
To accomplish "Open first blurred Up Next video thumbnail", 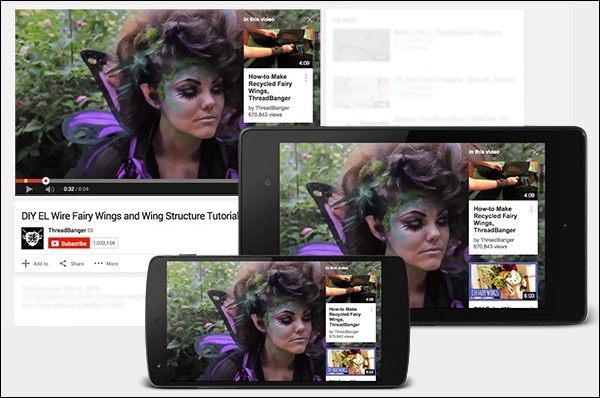I will [361, 45].
